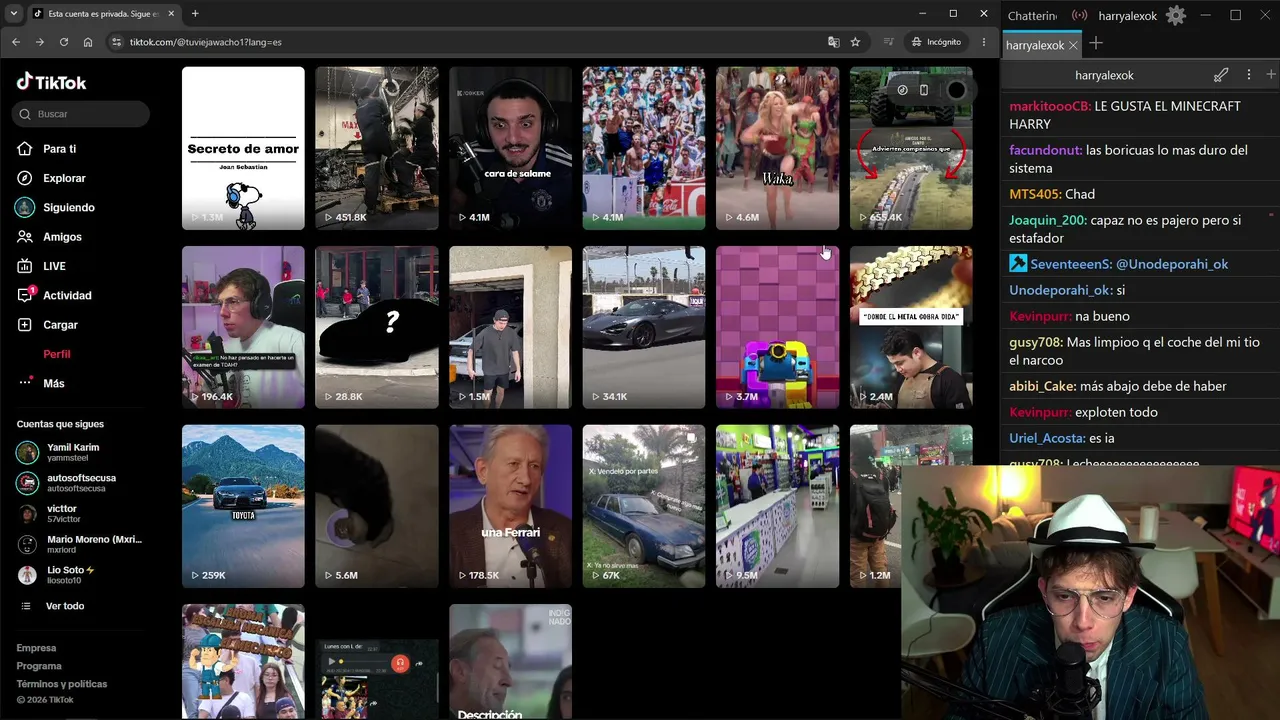Open the video with 9.5M views
The width and height of the screenshot is (1280, 720).
click(777, 506)
